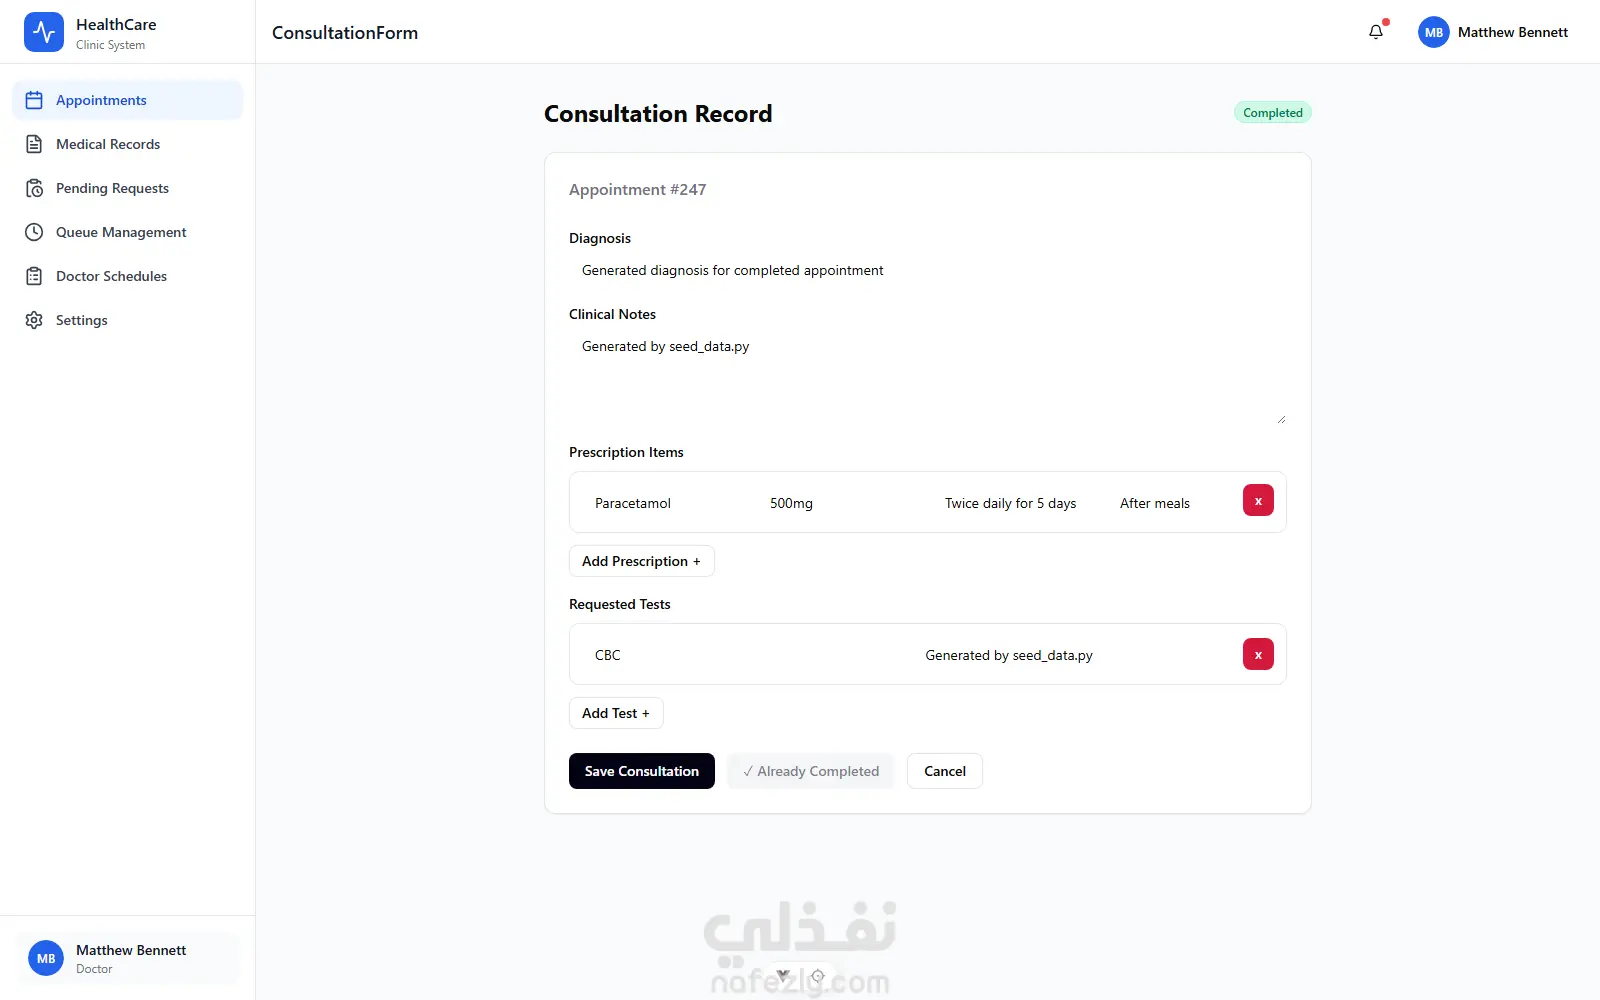Click the Queue Management clock icon
The width and height of the screenshot is (1600, 1000).
coord(34,232)
